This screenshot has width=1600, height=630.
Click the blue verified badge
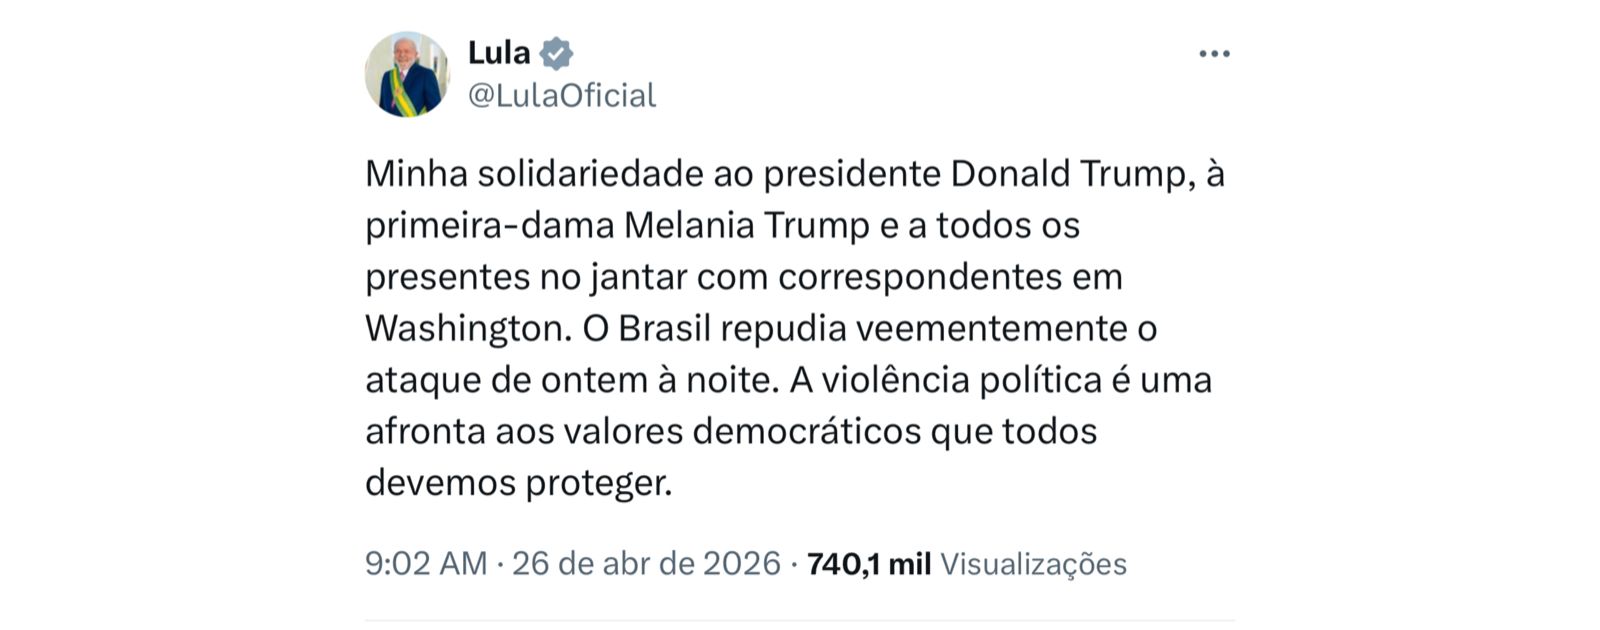pyautogui.click(x=556, y=53)
